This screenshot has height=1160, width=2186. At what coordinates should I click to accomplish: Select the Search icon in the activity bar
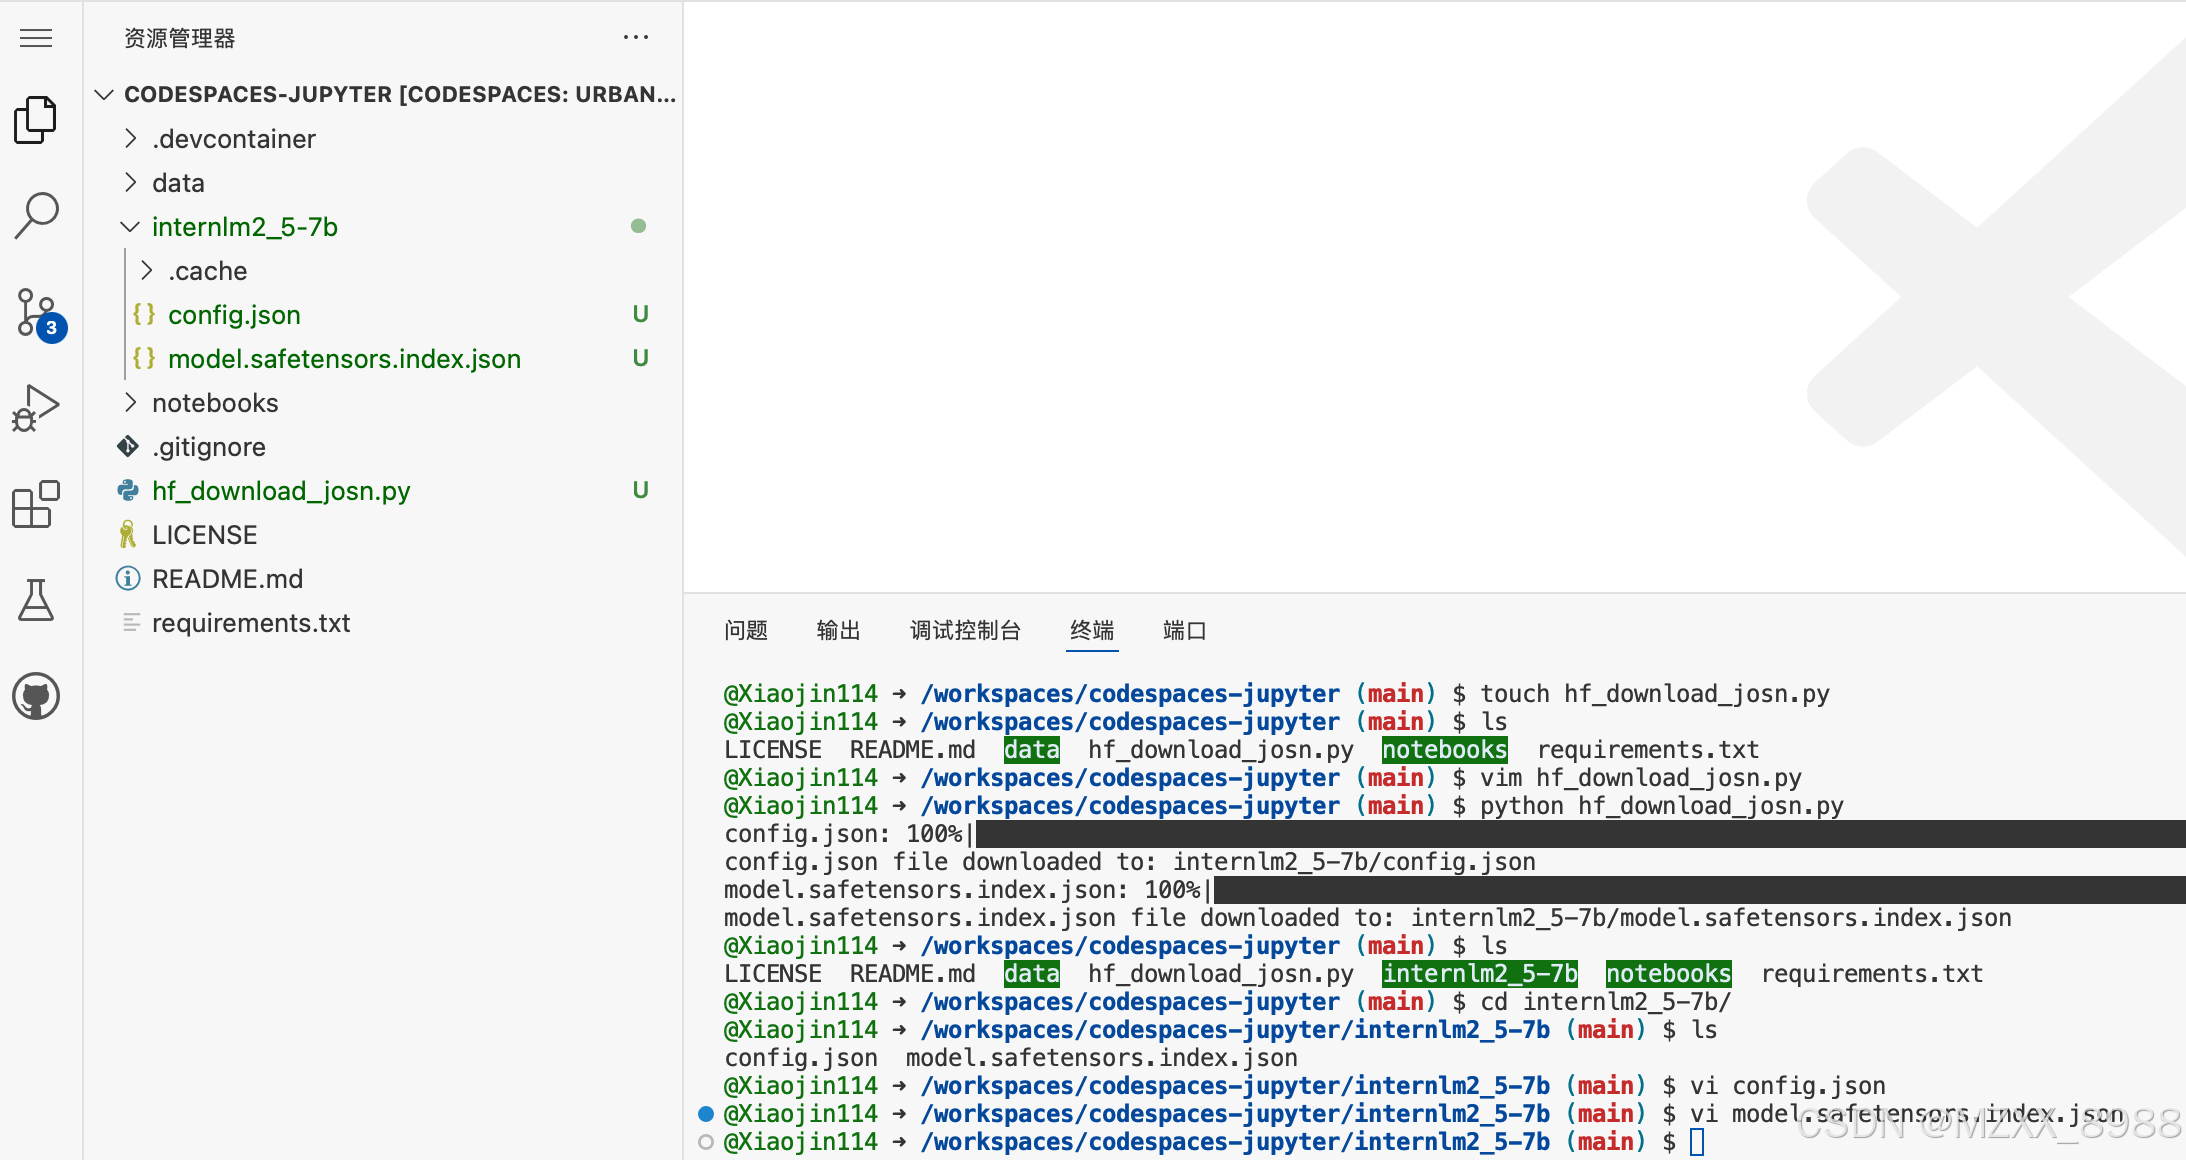[x=36, y=213]
